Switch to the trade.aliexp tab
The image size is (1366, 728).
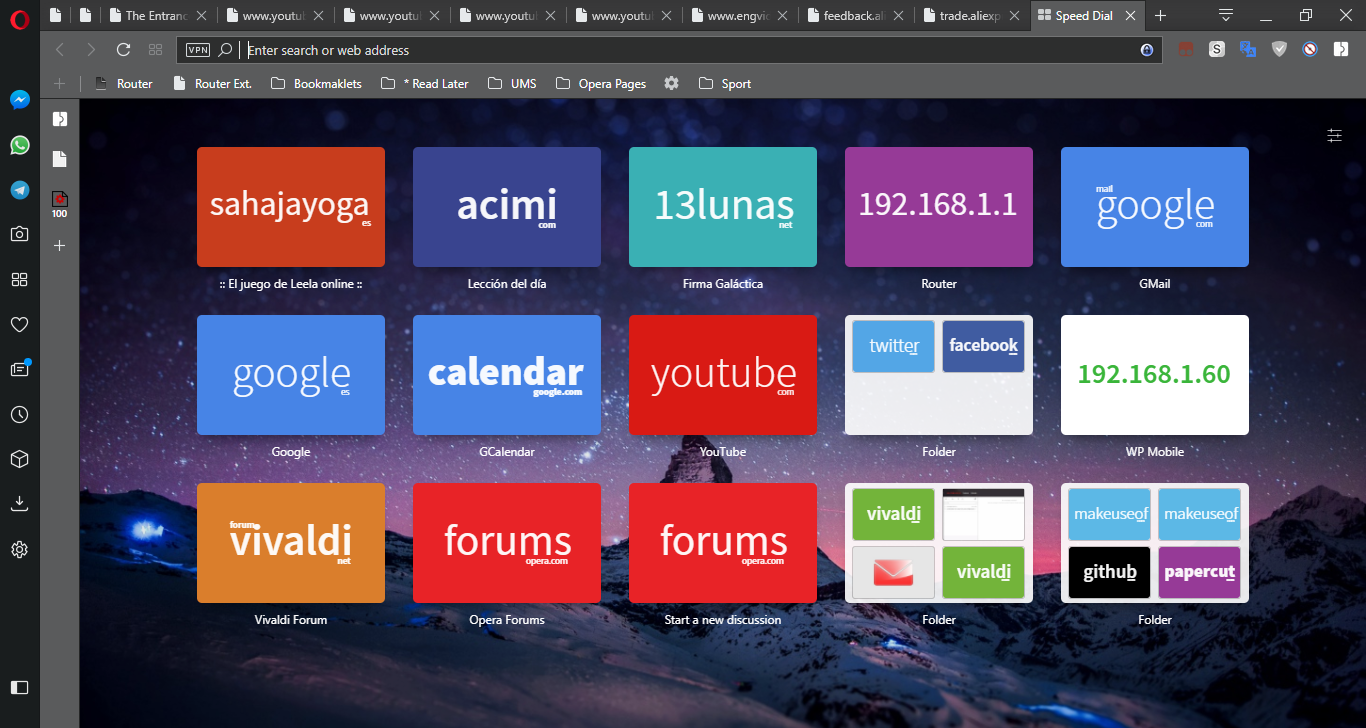(x=970, y=16)
